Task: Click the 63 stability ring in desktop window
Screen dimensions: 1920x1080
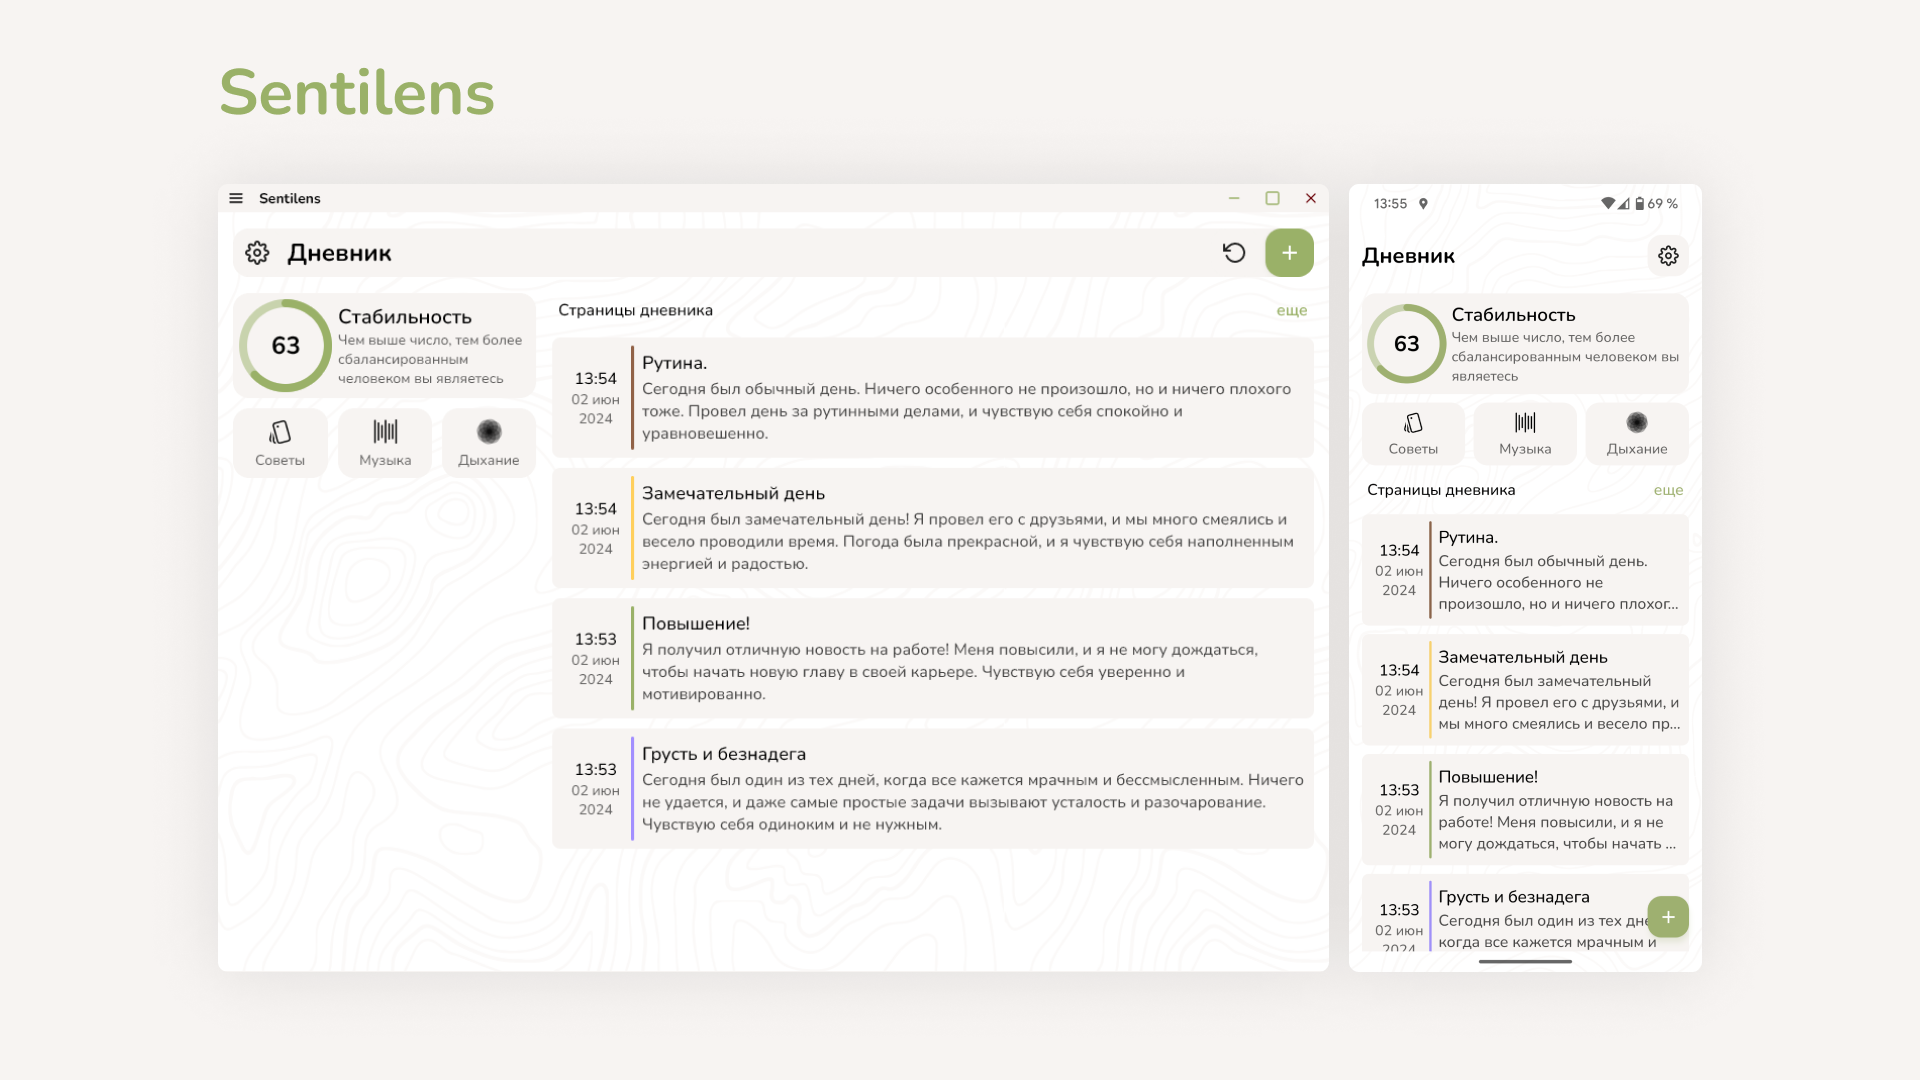Action: (x=285, y=345)
